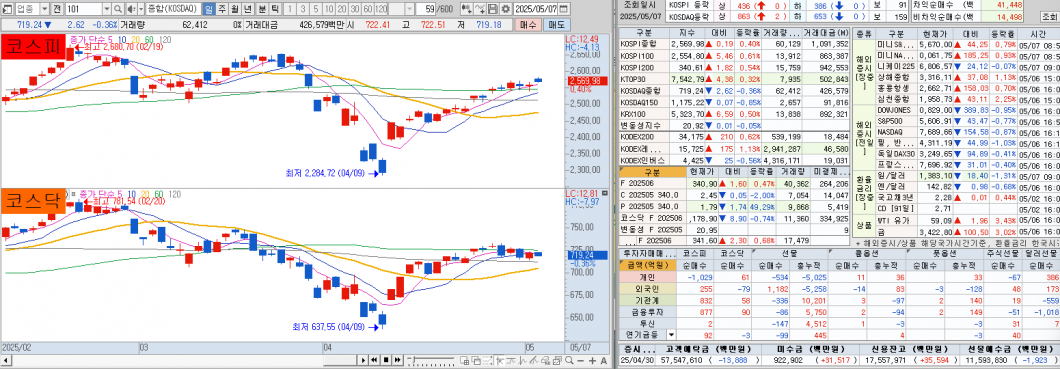Click the 매도 sell button
The width and height of the screenshot is (1060, 369).
556,25
